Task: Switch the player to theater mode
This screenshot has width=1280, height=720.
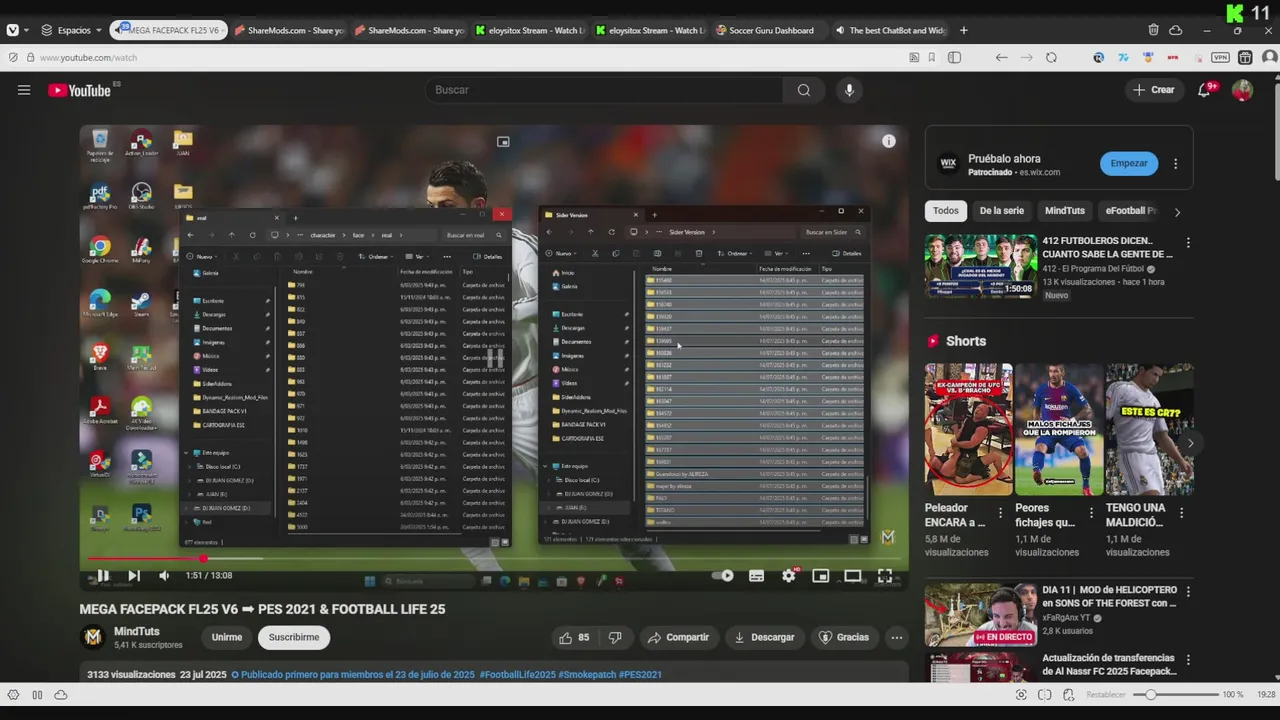Action: pyautogui.click(x=853, y=575)
